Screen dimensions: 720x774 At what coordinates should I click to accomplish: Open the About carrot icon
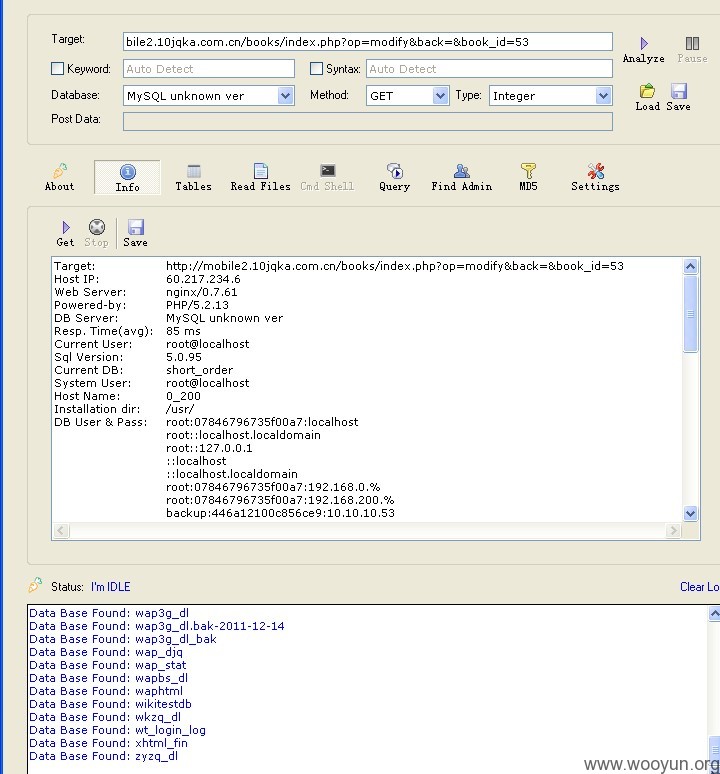click(x=60, y=171)
